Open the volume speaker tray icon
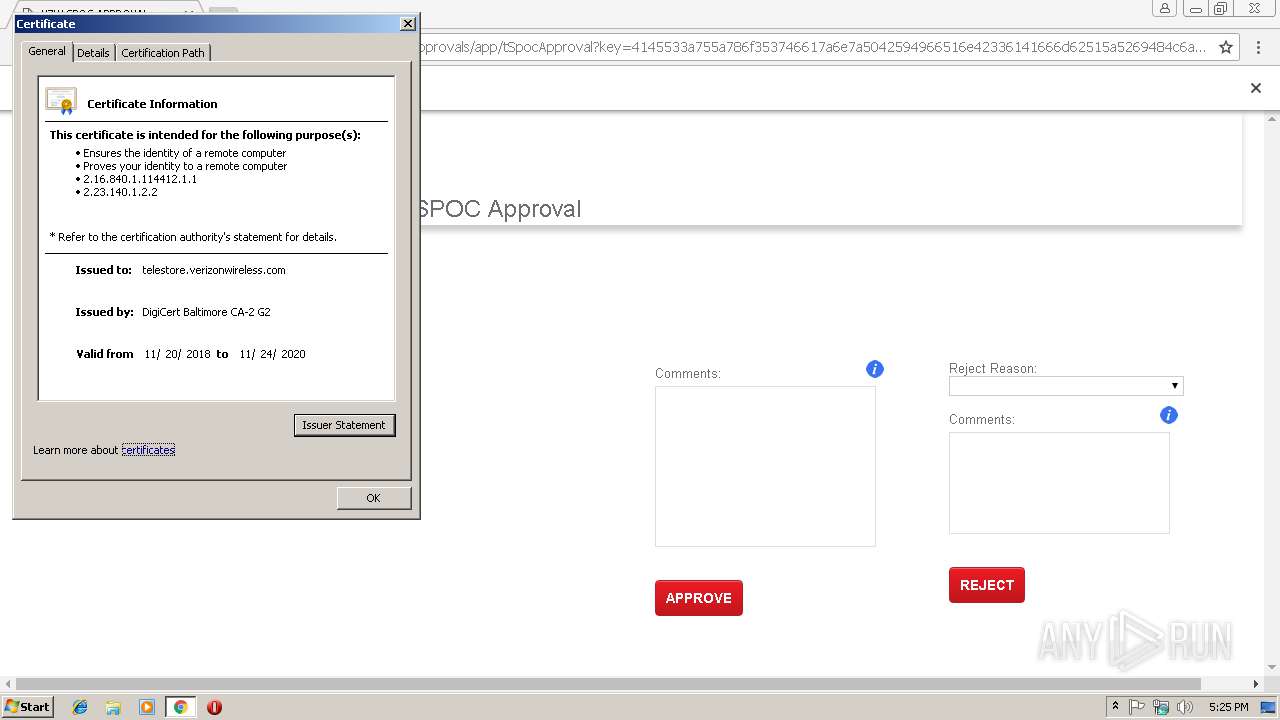Viewport: 1280px width, 720px height. pyautogui.click(x=1185, y=707)
